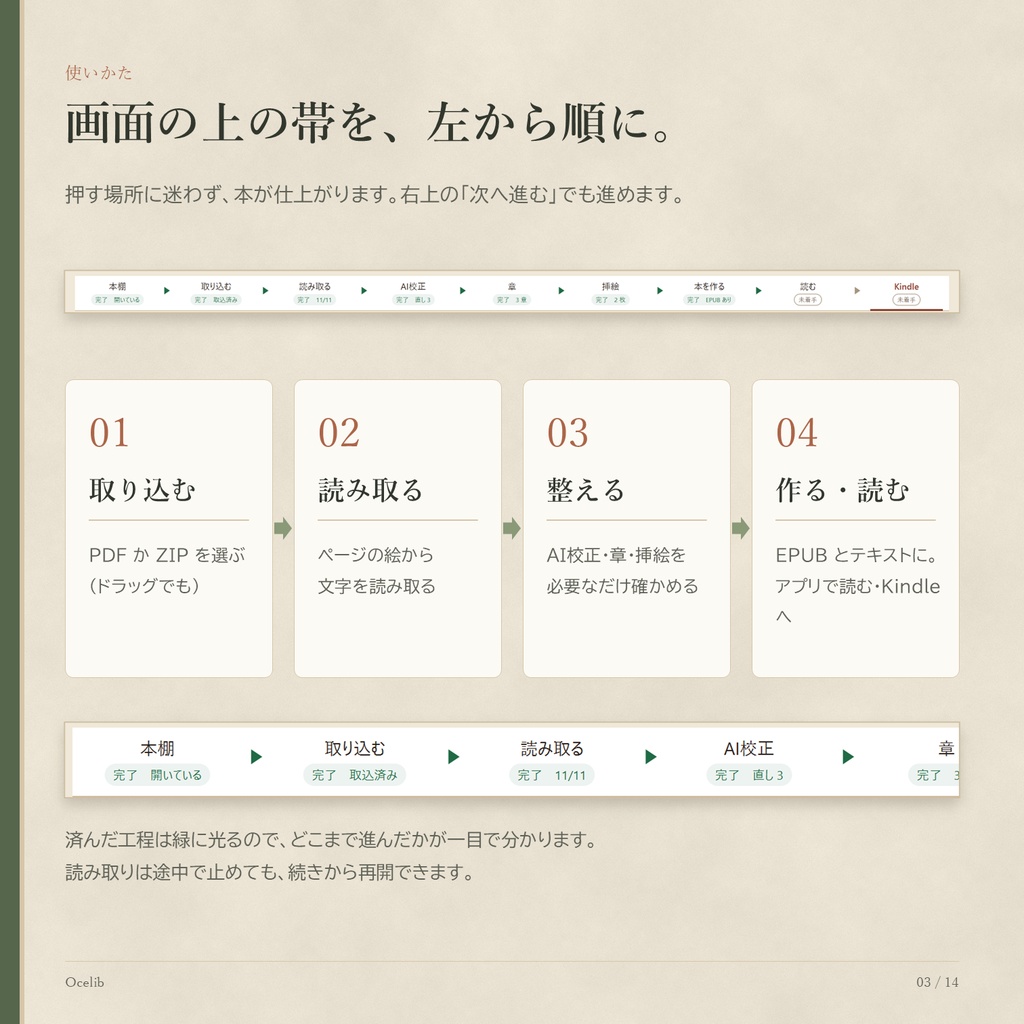Switch to the Kindle step in the top strip
The width and height of the screenshot is (1024, 1024).
(906, 293)
